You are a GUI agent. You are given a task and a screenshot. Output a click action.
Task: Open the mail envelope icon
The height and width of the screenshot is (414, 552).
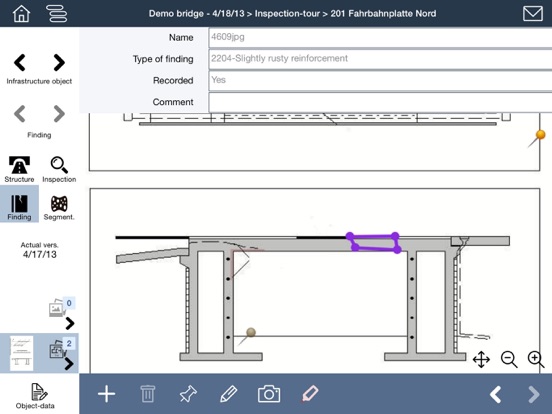533,13
